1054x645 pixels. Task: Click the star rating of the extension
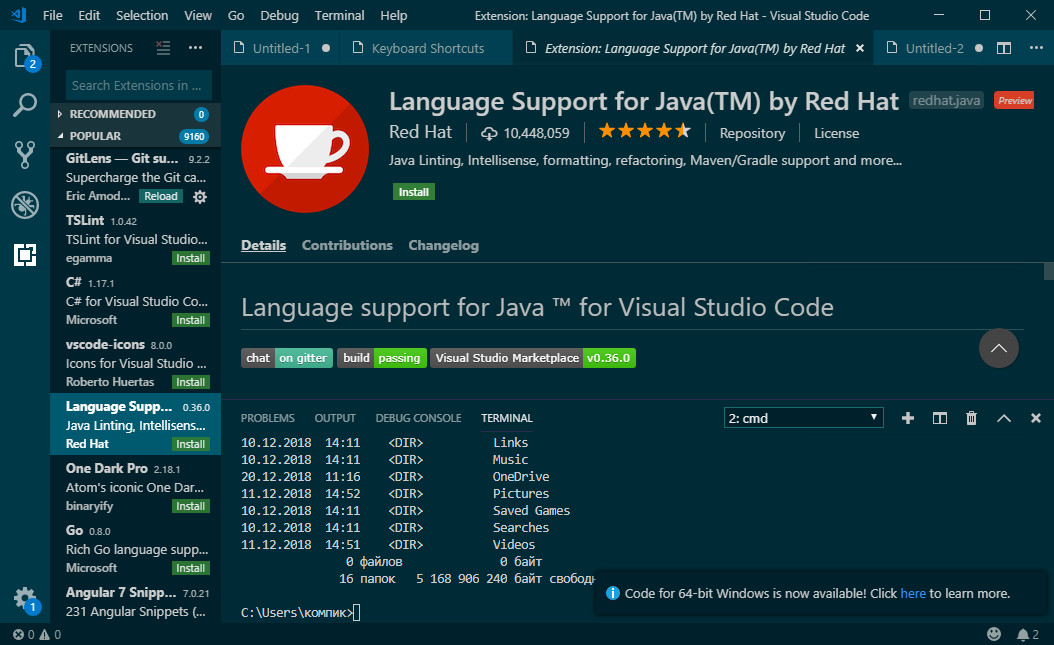point(644,131)
